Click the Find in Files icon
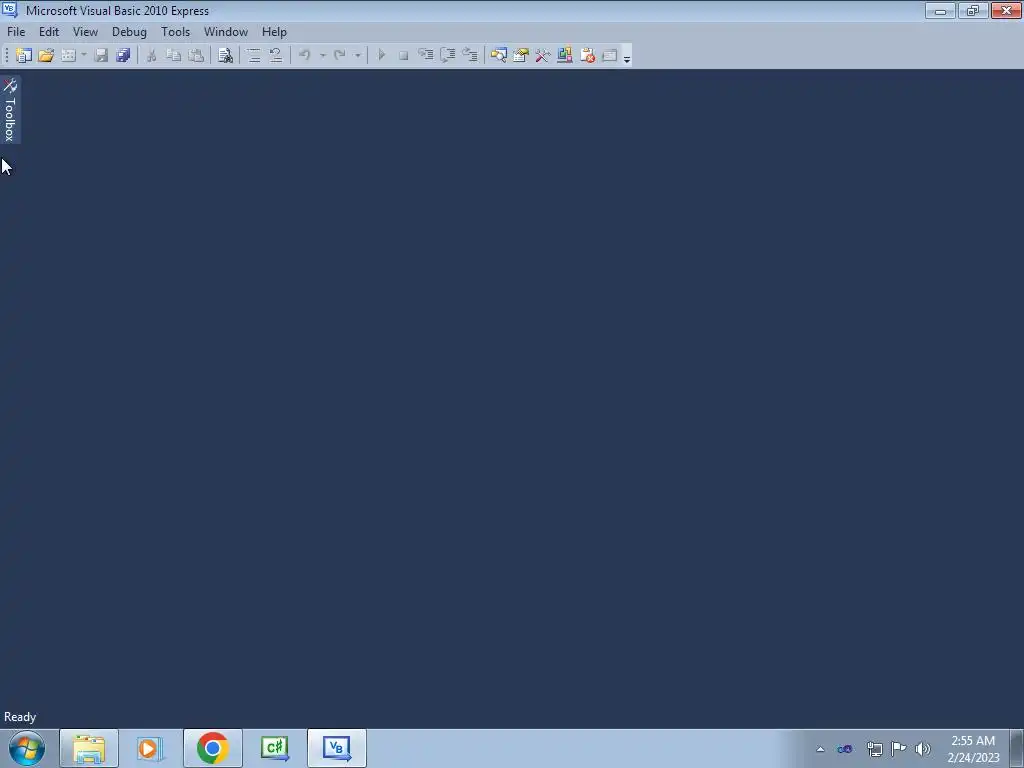 coord(225,56)
